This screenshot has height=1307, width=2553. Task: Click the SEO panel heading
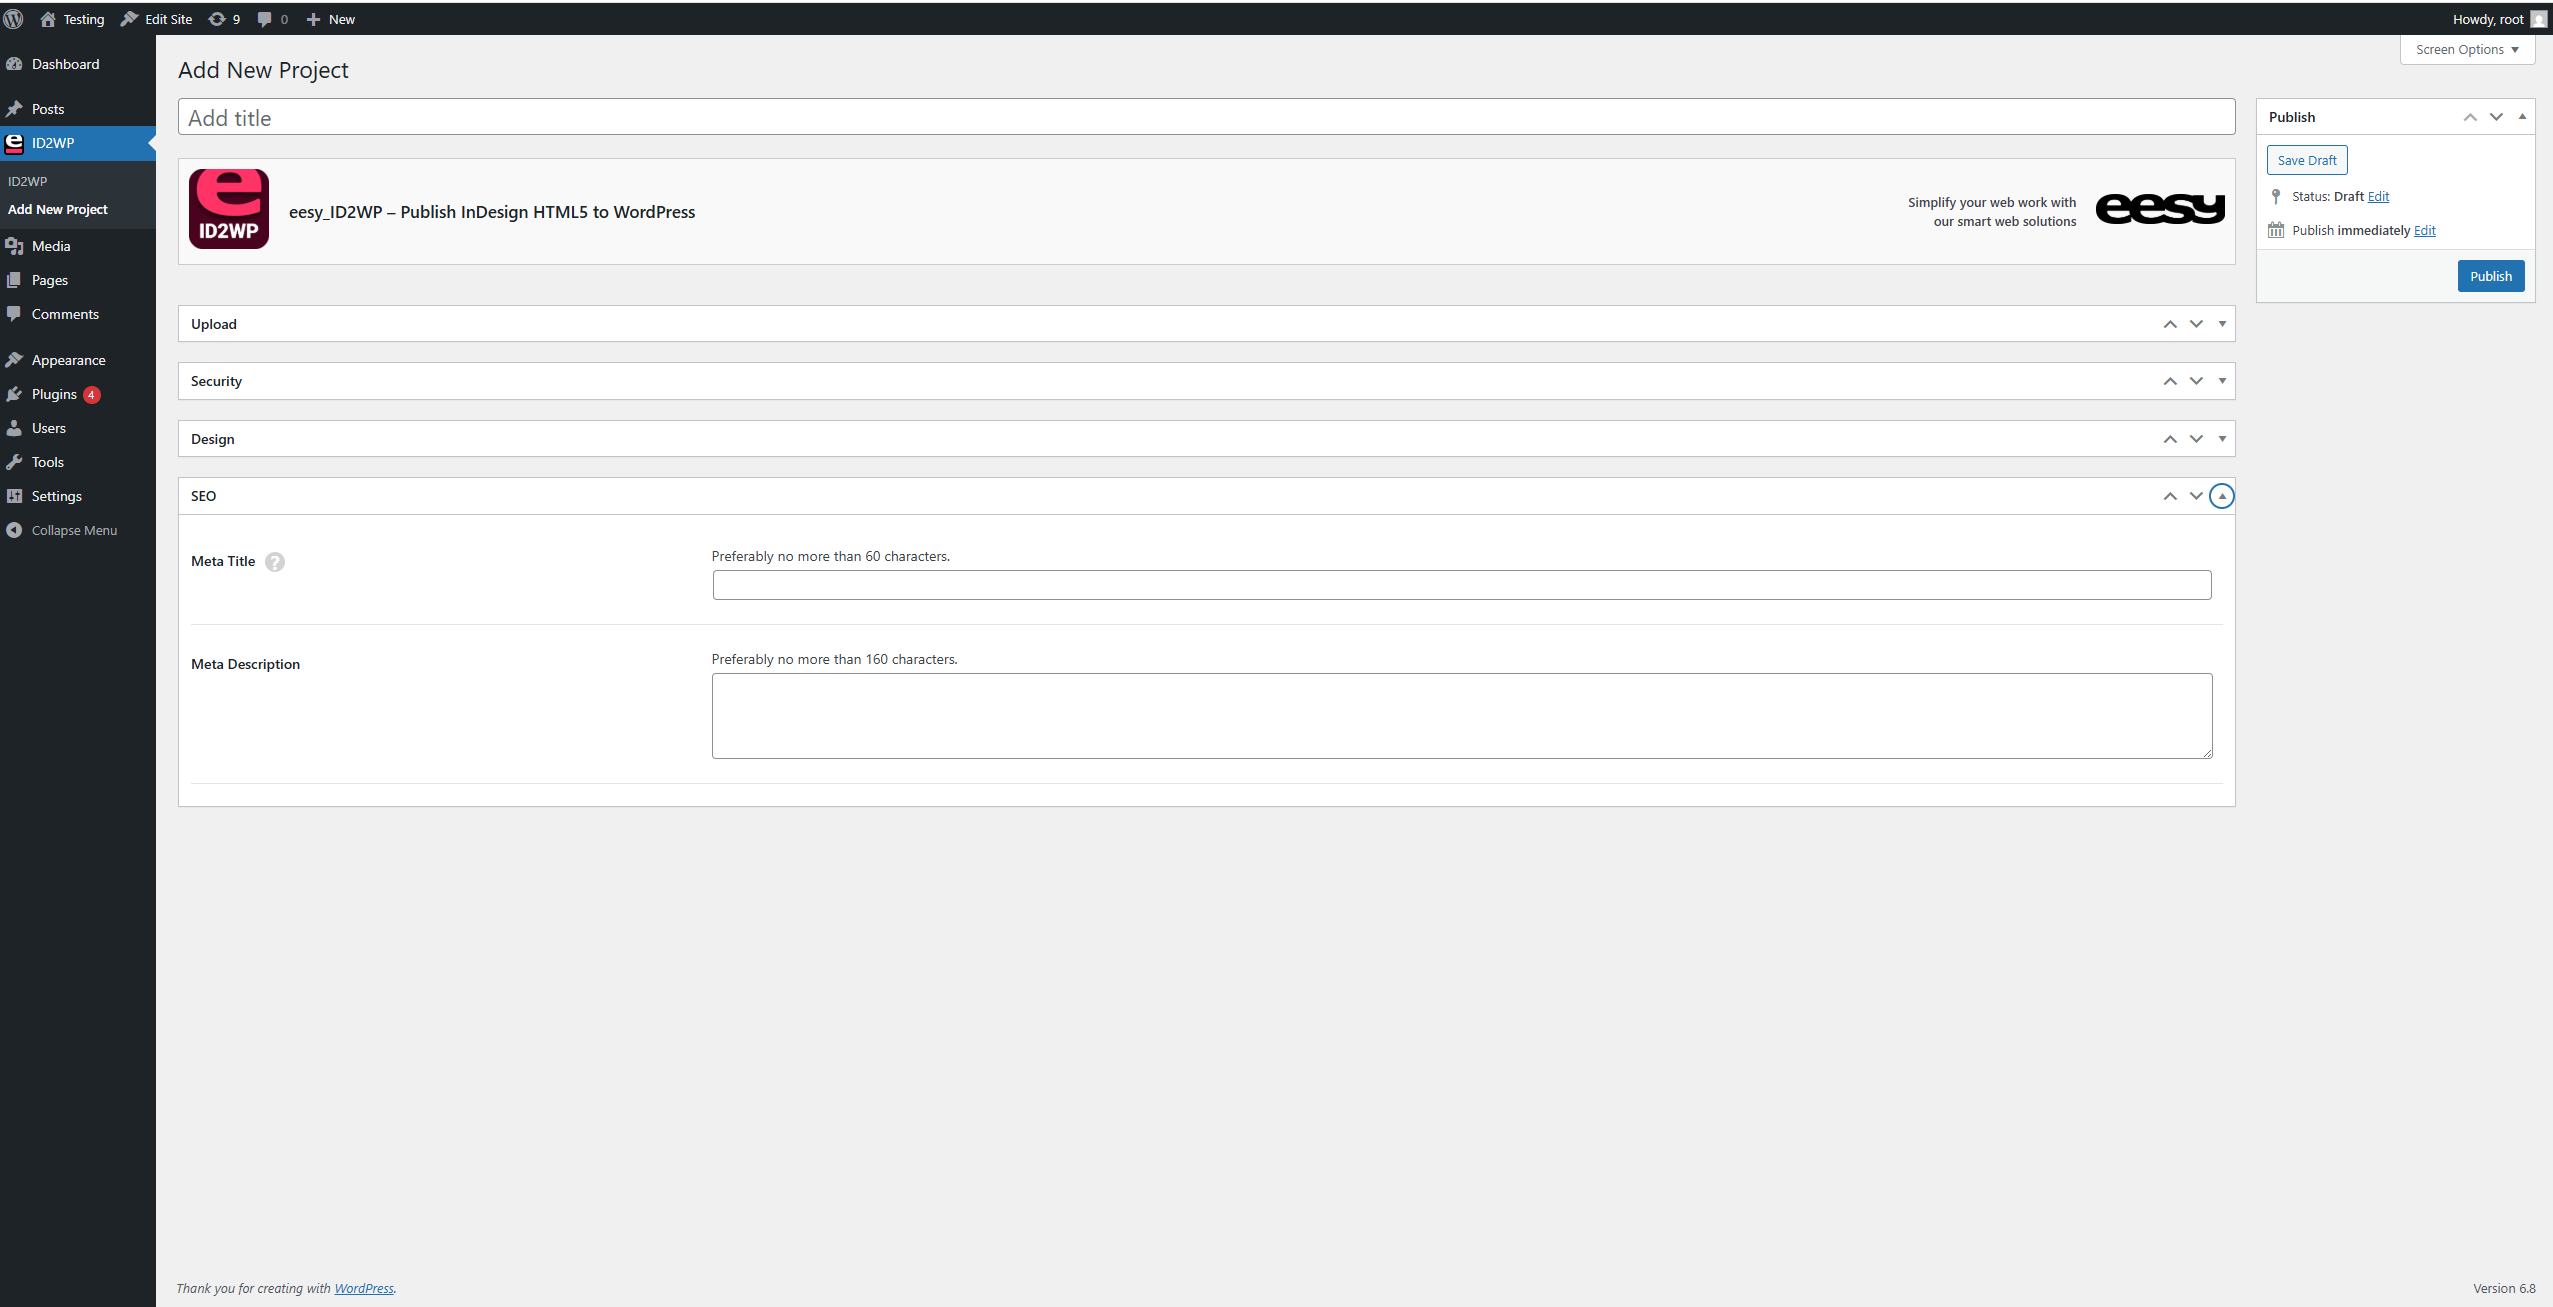point(203,496)
